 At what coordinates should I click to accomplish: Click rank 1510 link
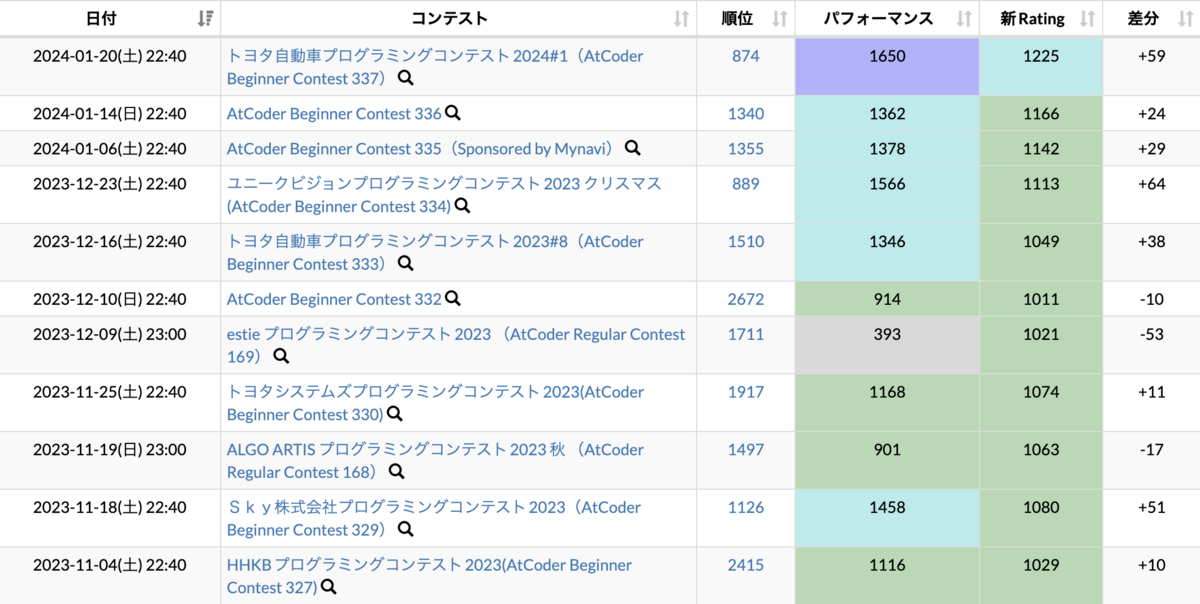pos(746,242)
